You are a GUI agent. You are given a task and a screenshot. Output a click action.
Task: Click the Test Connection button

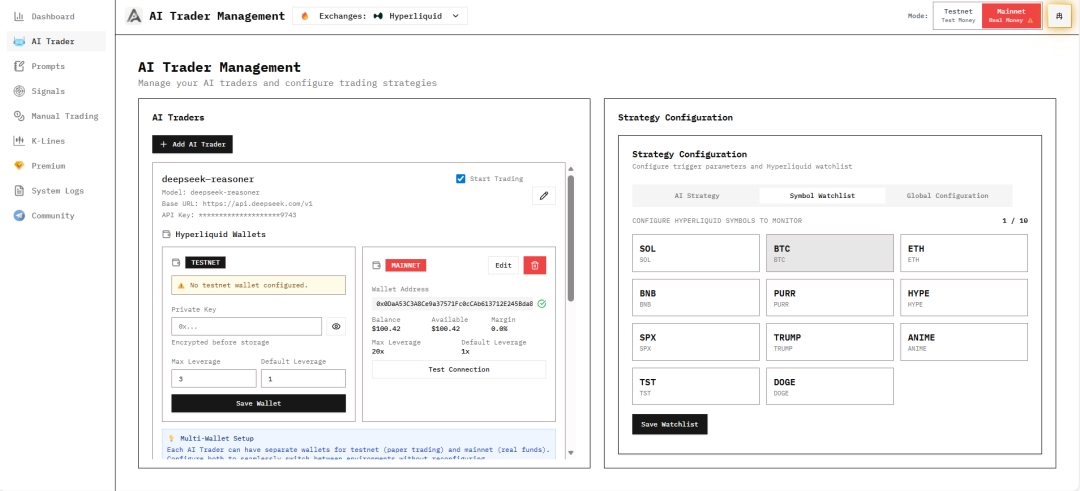459,369
